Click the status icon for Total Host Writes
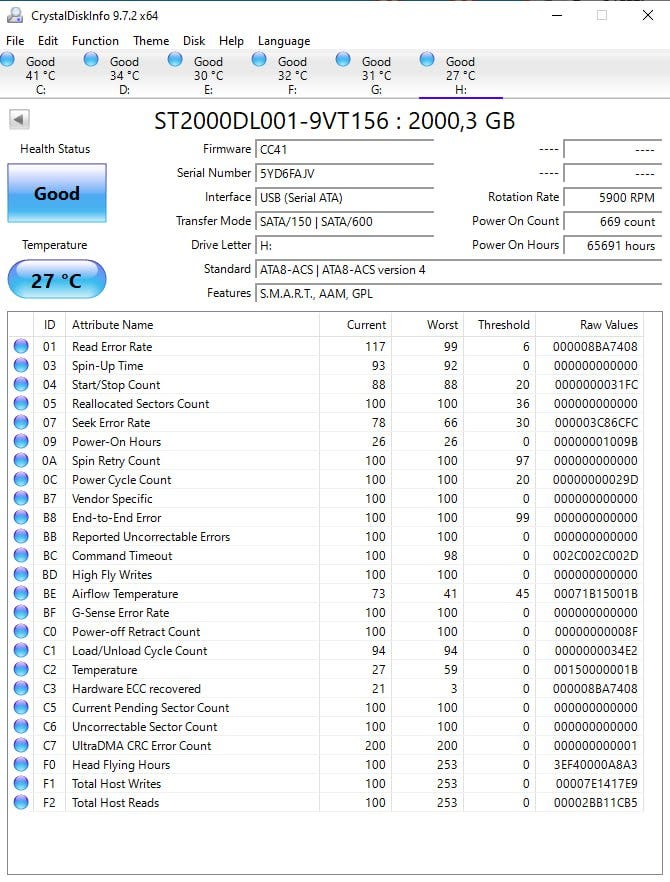This screenshot has height=882, width=670. [x=21, y=784]
